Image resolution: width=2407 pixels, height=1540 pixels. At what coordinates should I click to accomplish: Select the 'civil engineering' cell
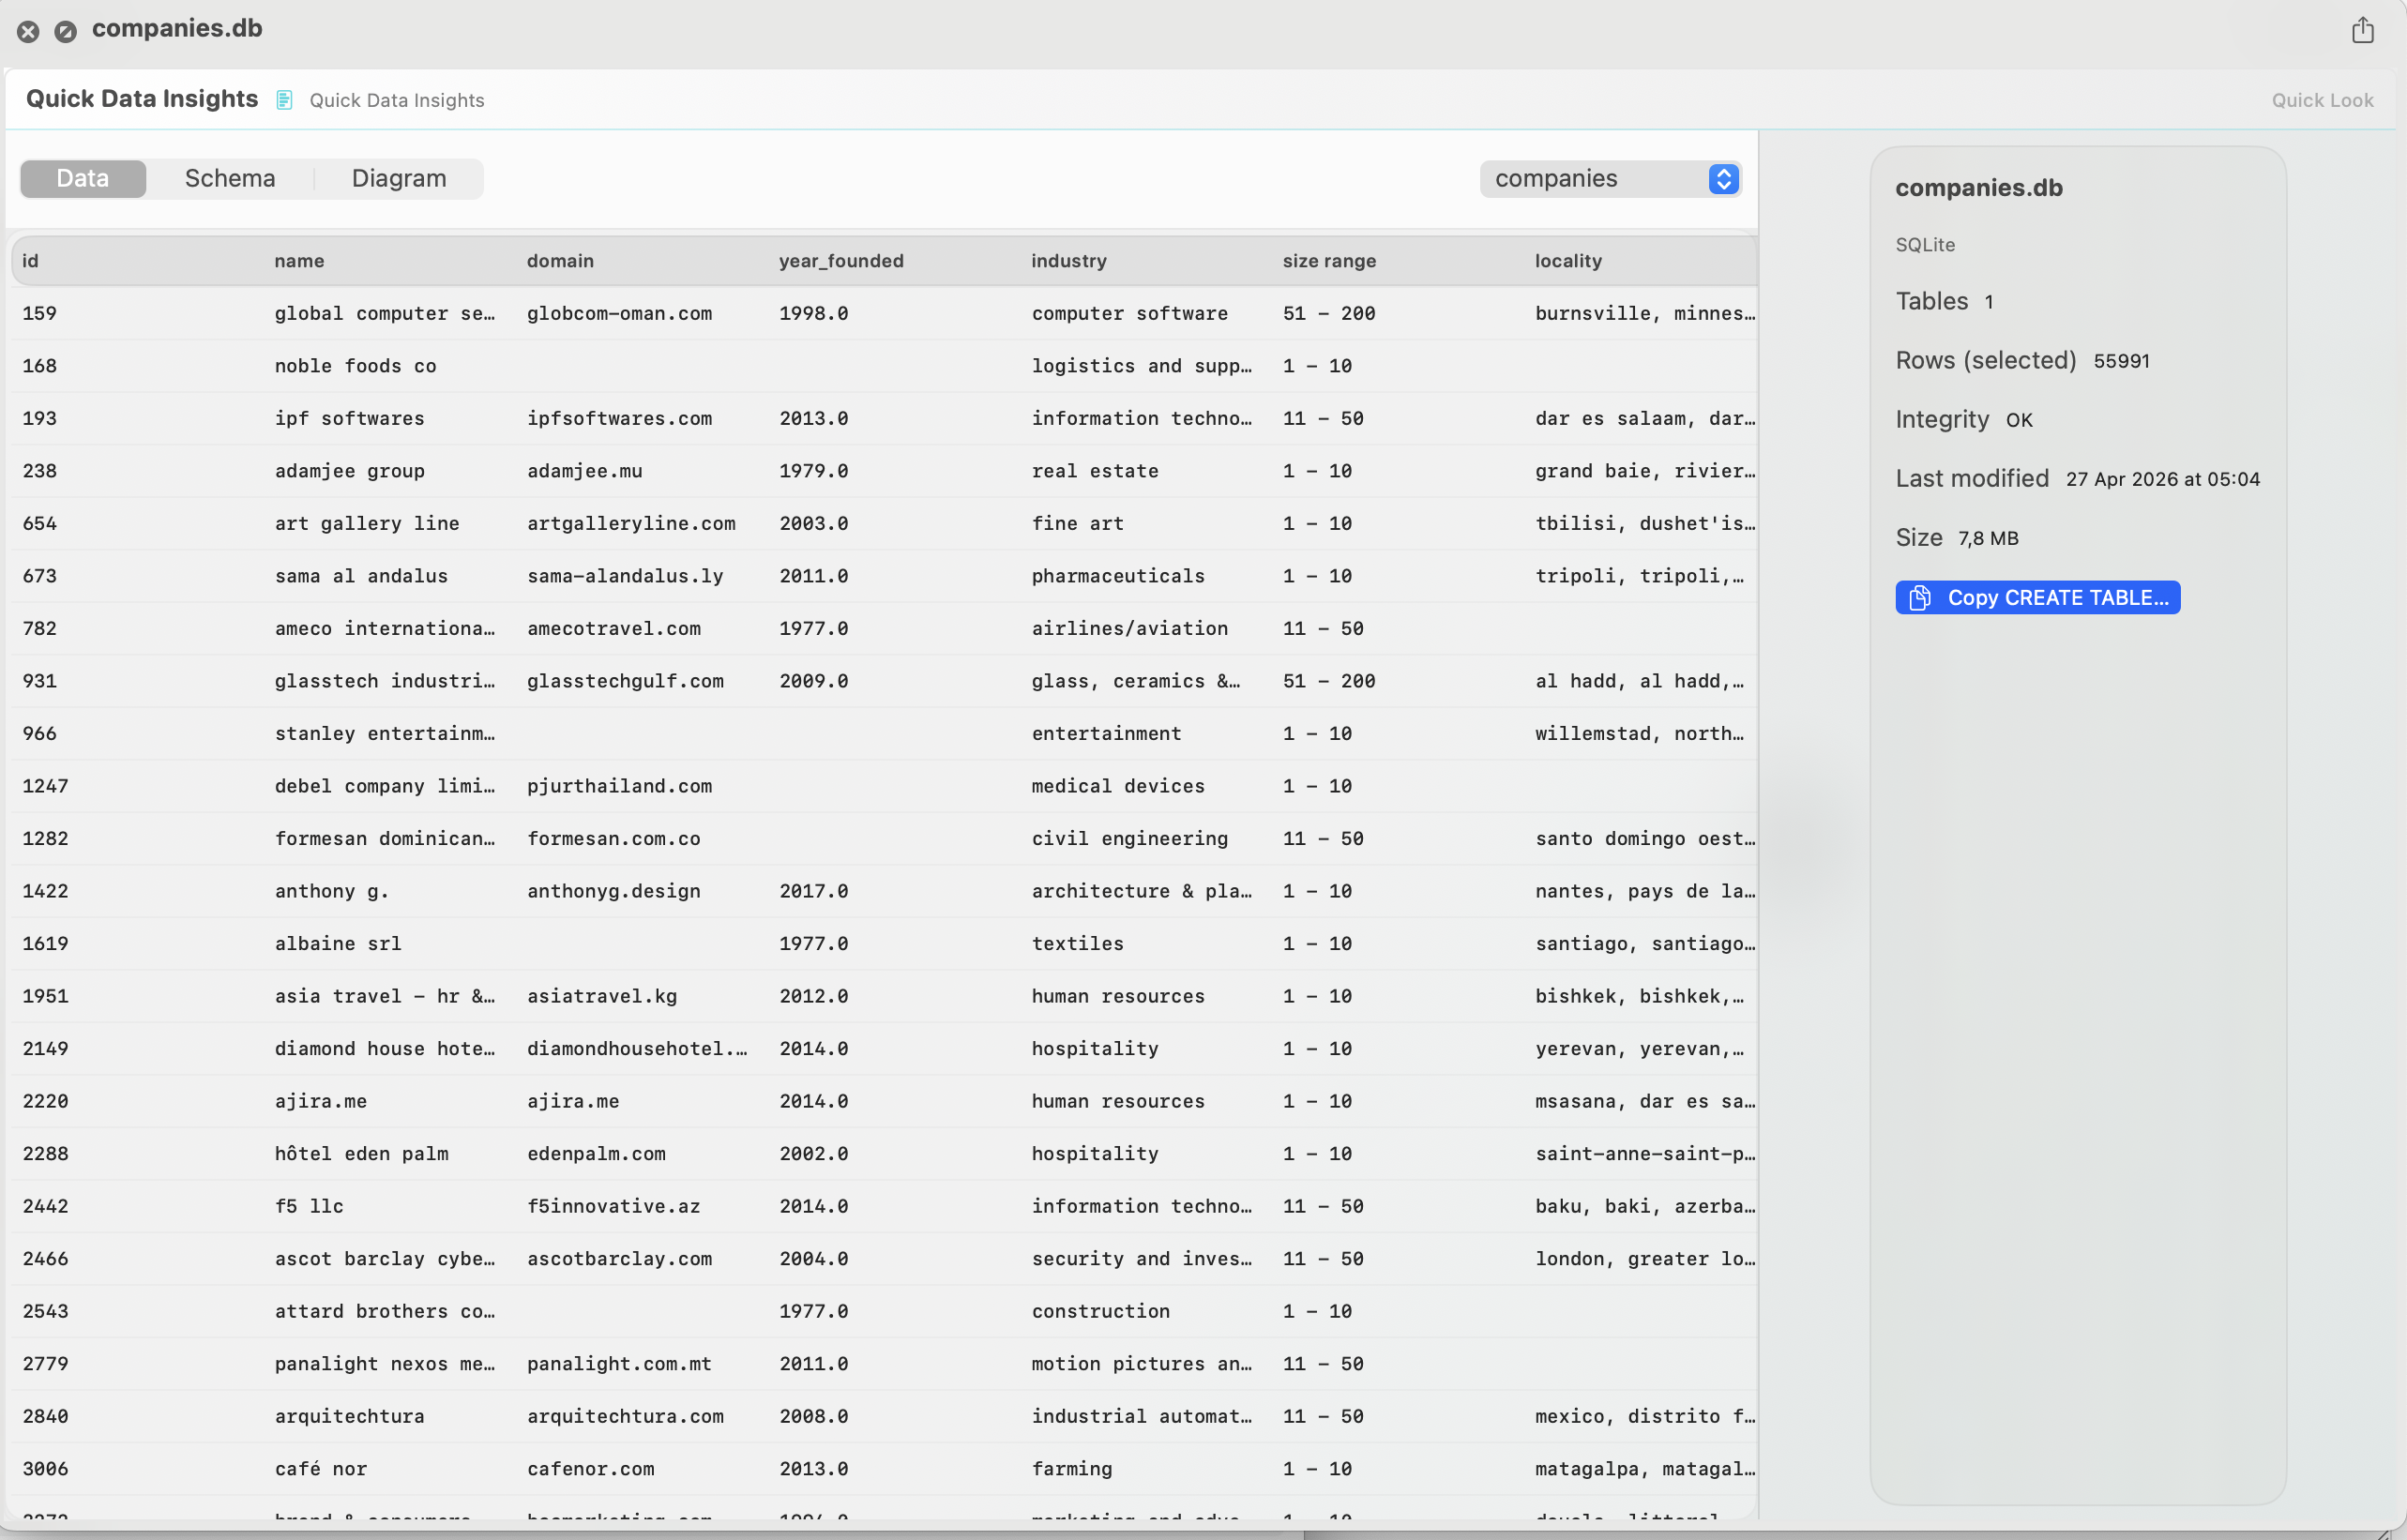[x=1129, y=839]
